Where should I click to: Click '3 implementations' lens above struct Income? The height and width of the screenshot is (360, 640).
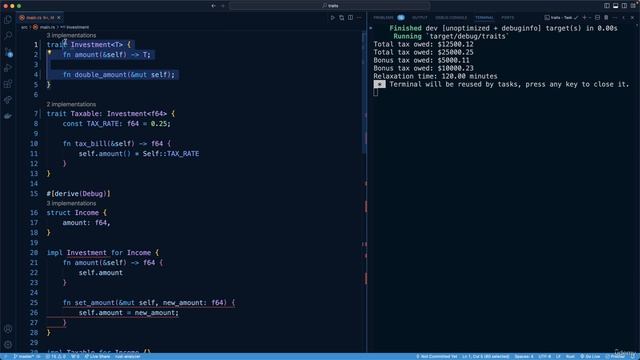point(71,203)
